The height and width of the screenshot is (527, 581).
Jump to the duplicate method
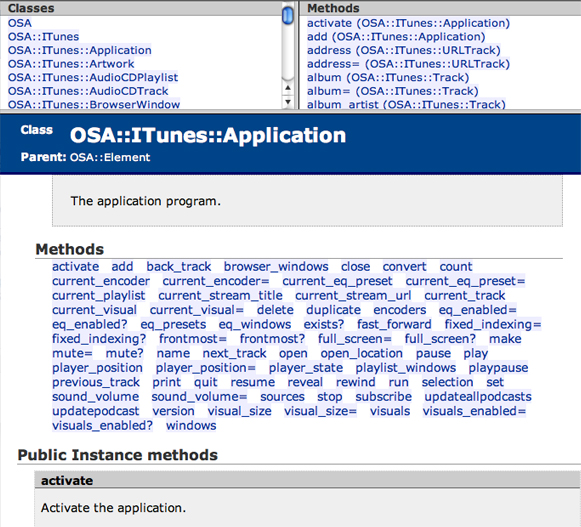point(333,310)
